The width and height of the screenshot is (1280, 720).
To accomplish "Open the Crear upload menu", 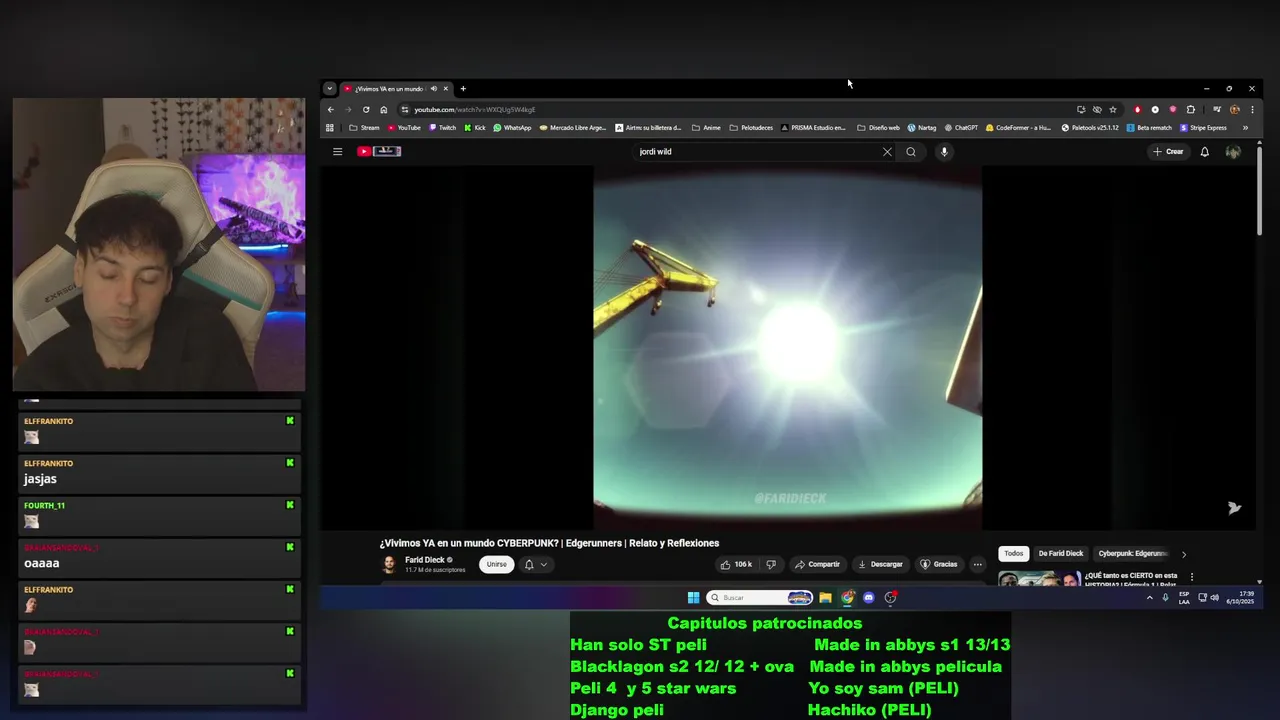I will coord(1168,152).
